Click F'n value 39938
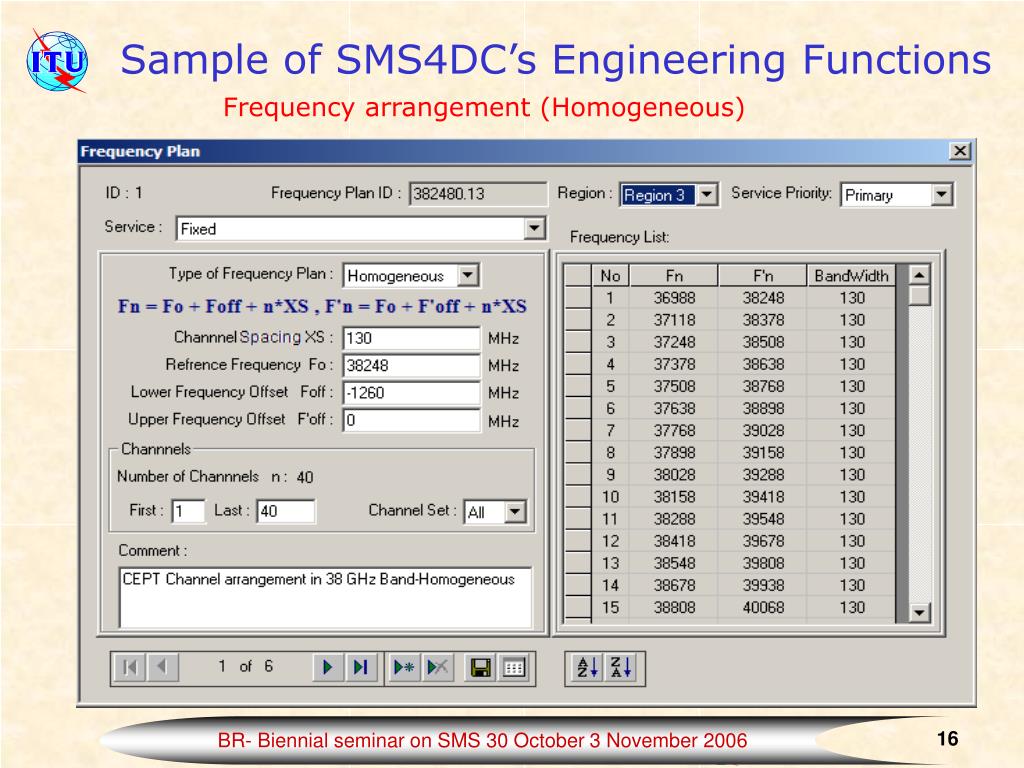Screen dimensions: 1024x768 [763, 586]
